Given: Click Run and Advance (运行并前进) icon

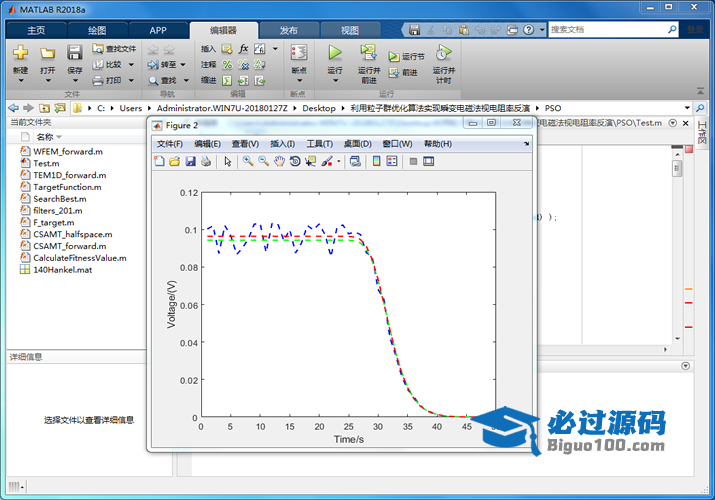Looking at the screenshot, I should (x=368, y=53).
